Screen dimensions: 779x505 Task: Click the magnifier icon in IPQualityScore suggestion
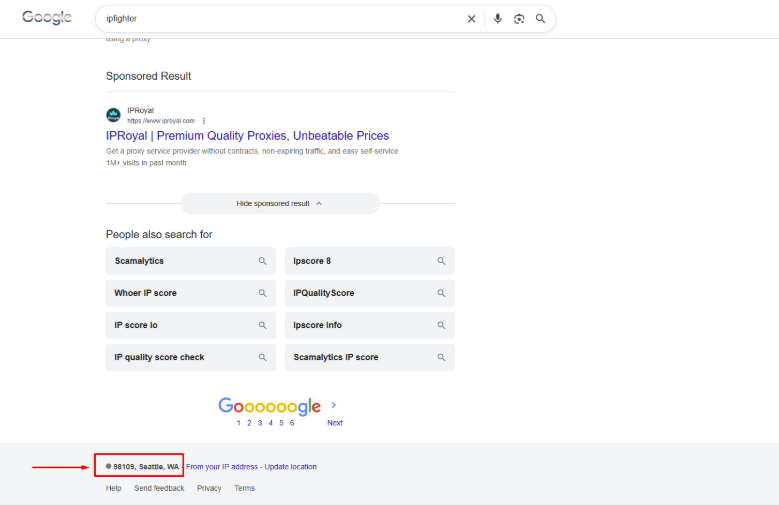[441, 293]
